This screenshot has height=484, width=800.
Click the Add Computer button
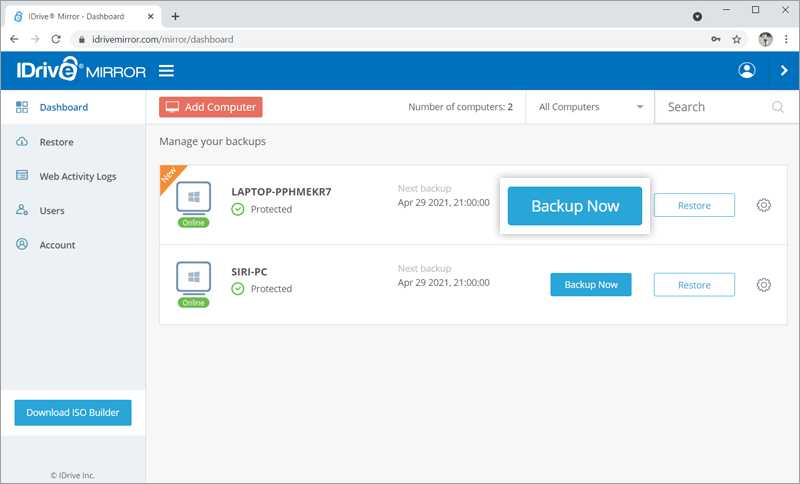tap(211, 107)
